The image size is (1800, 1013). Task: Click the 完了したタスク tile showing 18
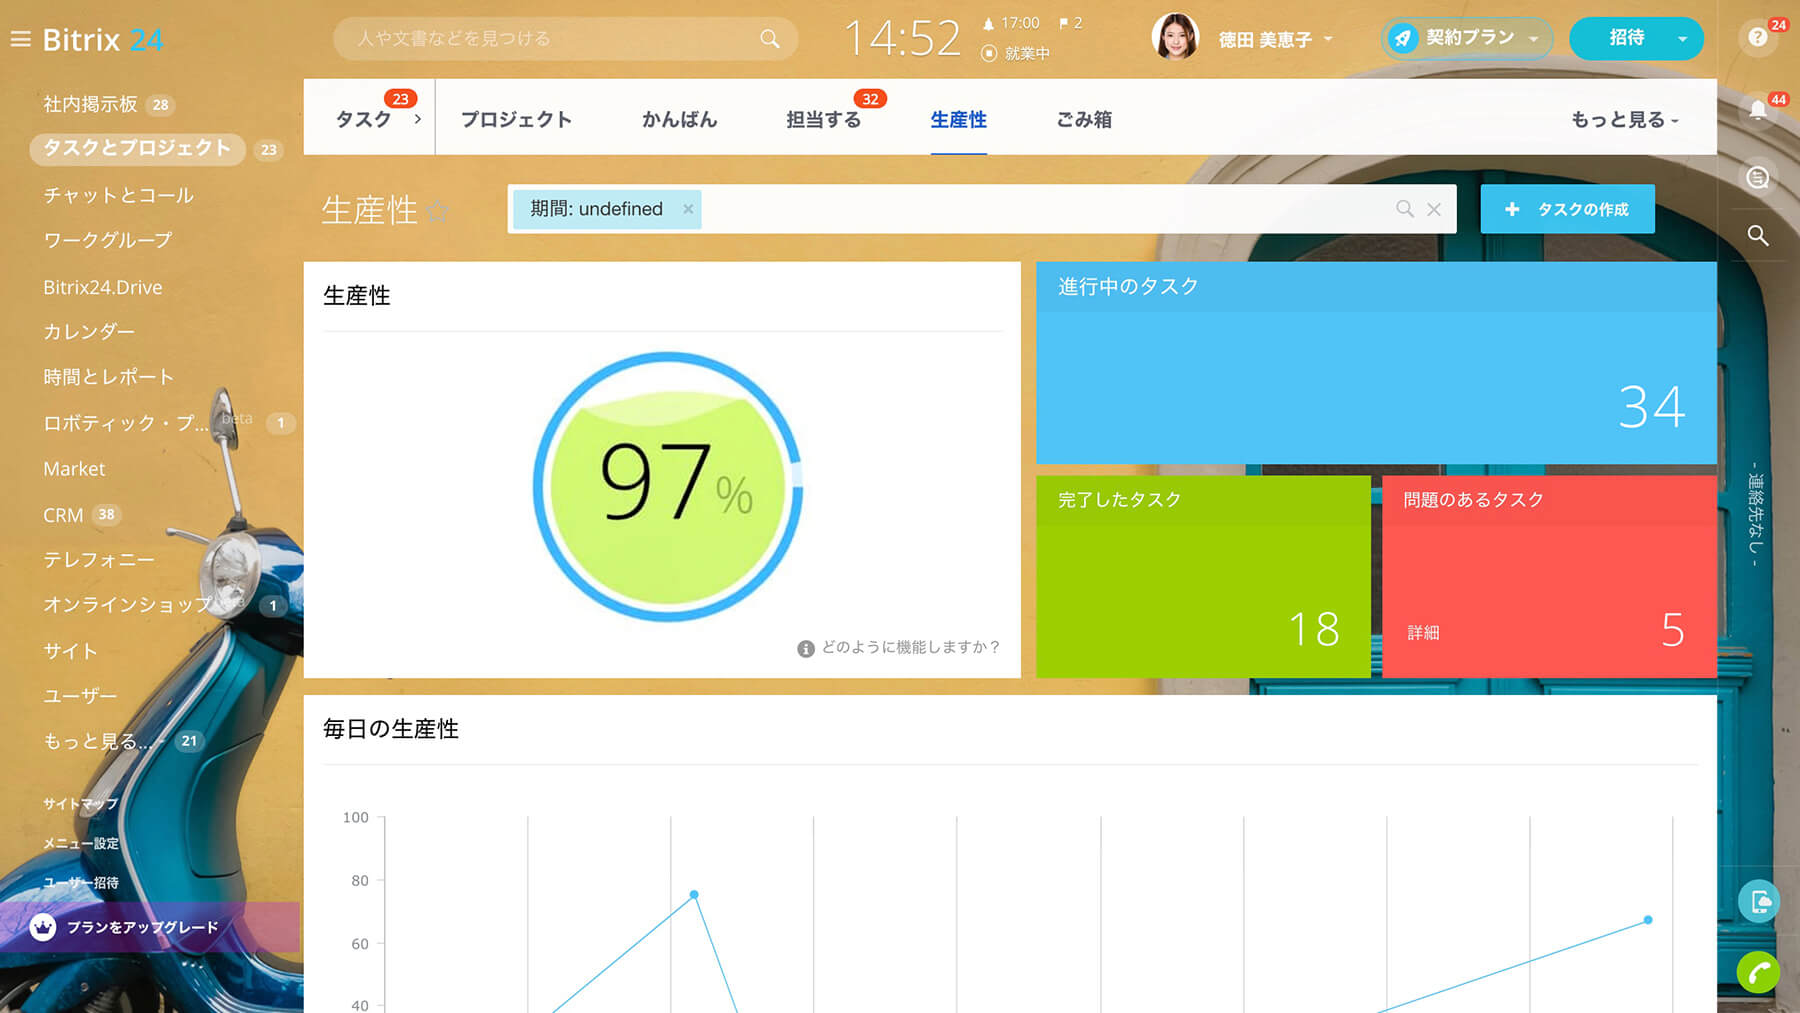tap(1203, 576)
